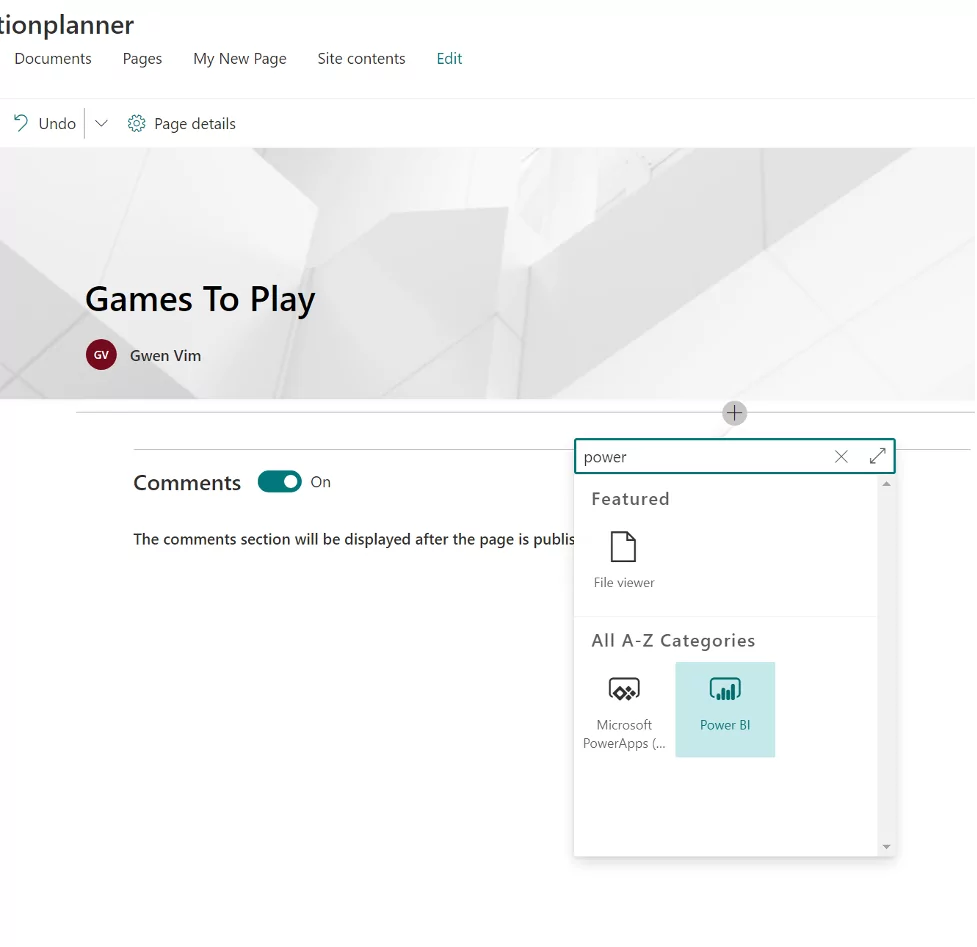Screen dimensions: 977x947
Task: Click the picker scrollbar up arrow
Action: 887,484
